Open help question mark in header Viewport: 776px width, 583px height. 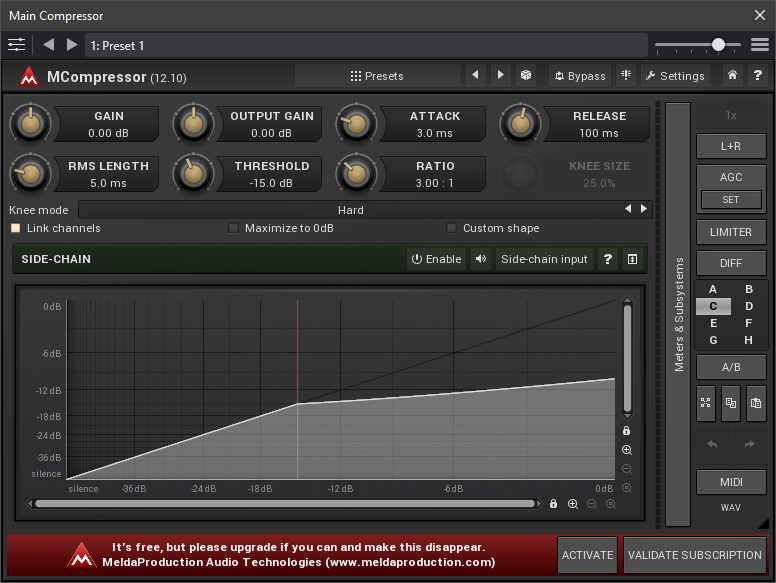pos(757,75)
